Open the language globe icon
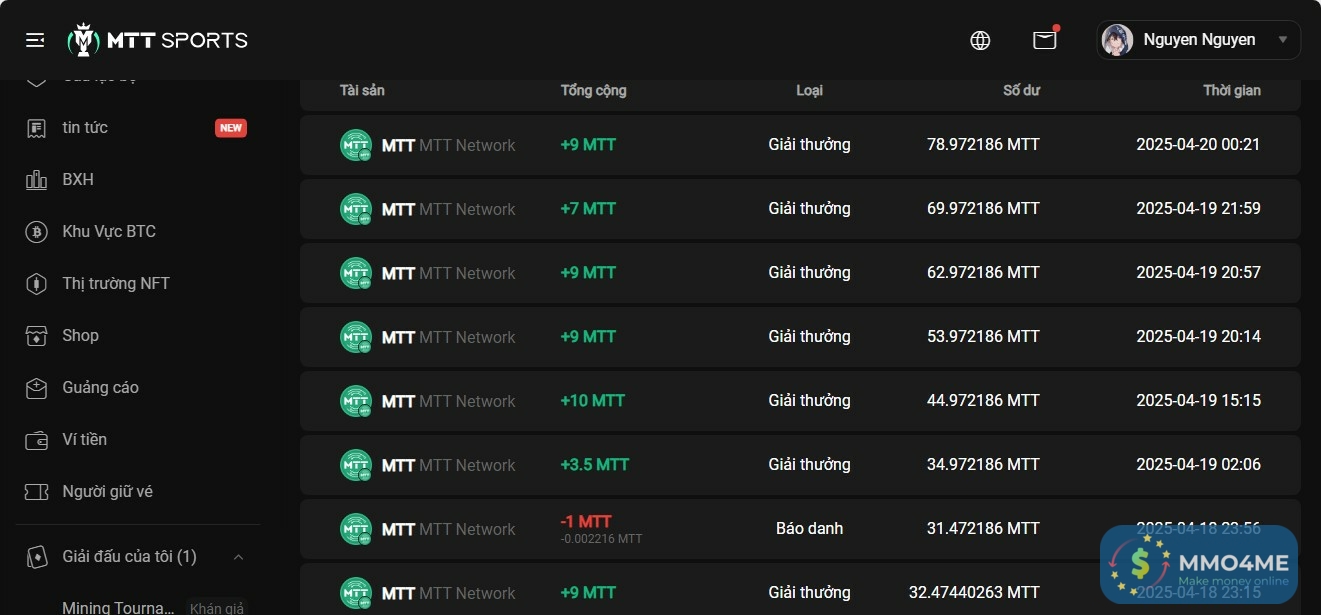The height and width of the screenshot is (615, 1321). (980, 40)
